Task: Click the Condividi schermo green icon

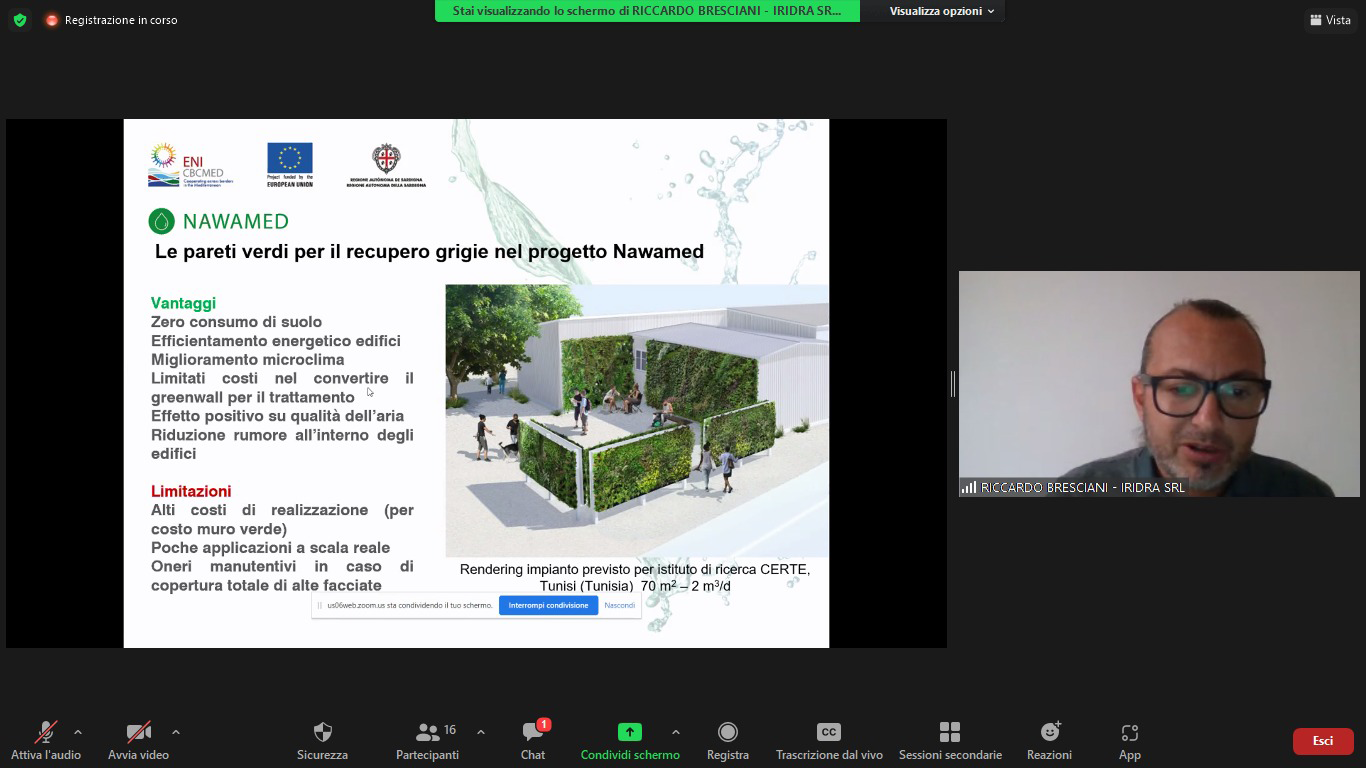Action: [629, 732]
